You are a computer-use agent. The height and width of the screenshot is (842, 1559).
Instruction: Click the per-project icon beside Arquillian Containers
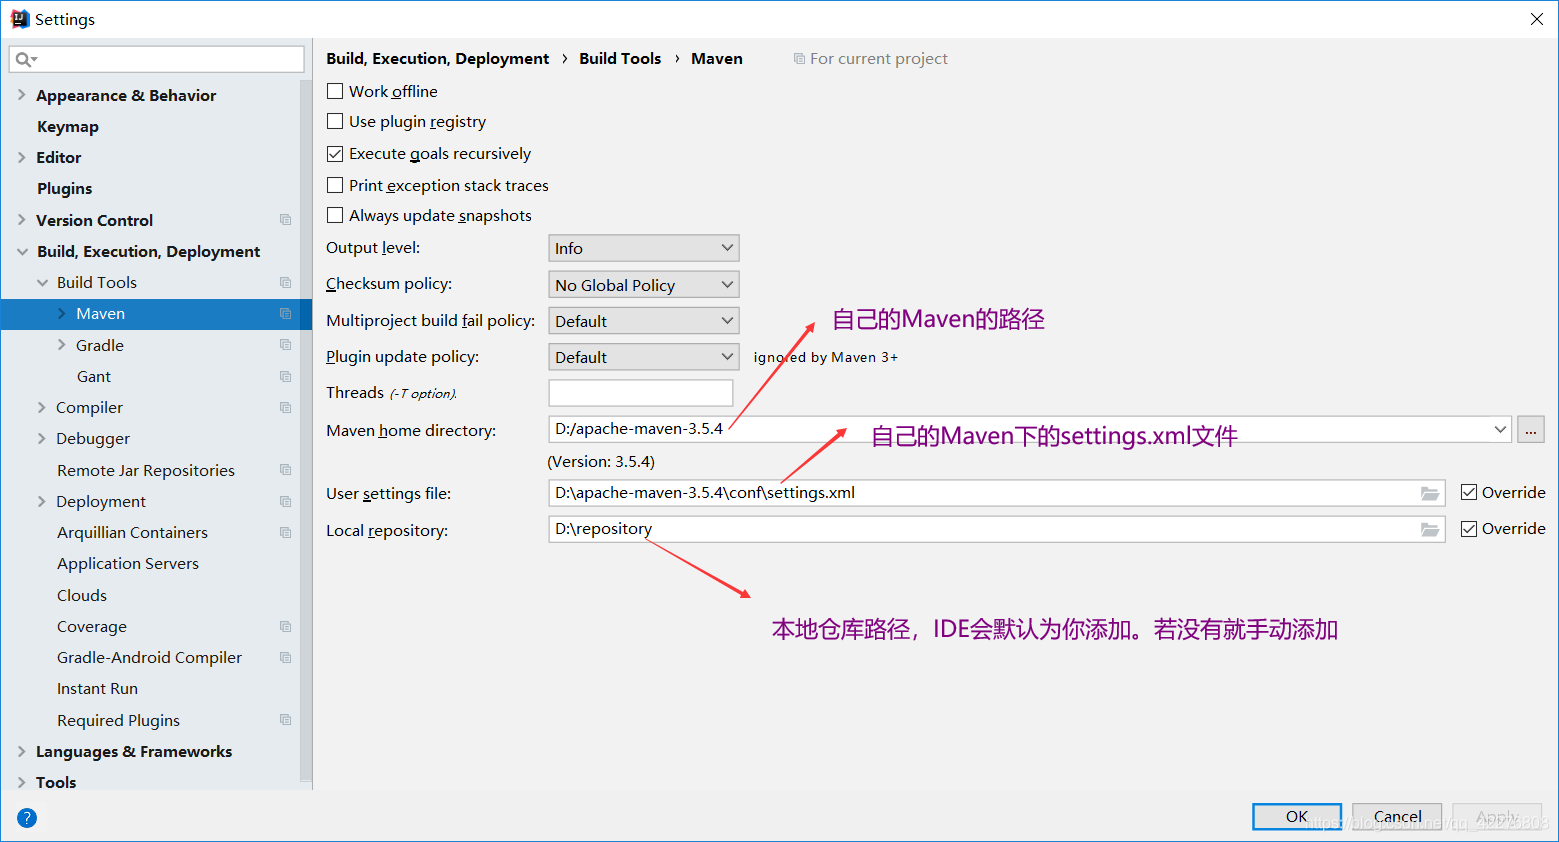pos(286,533)
